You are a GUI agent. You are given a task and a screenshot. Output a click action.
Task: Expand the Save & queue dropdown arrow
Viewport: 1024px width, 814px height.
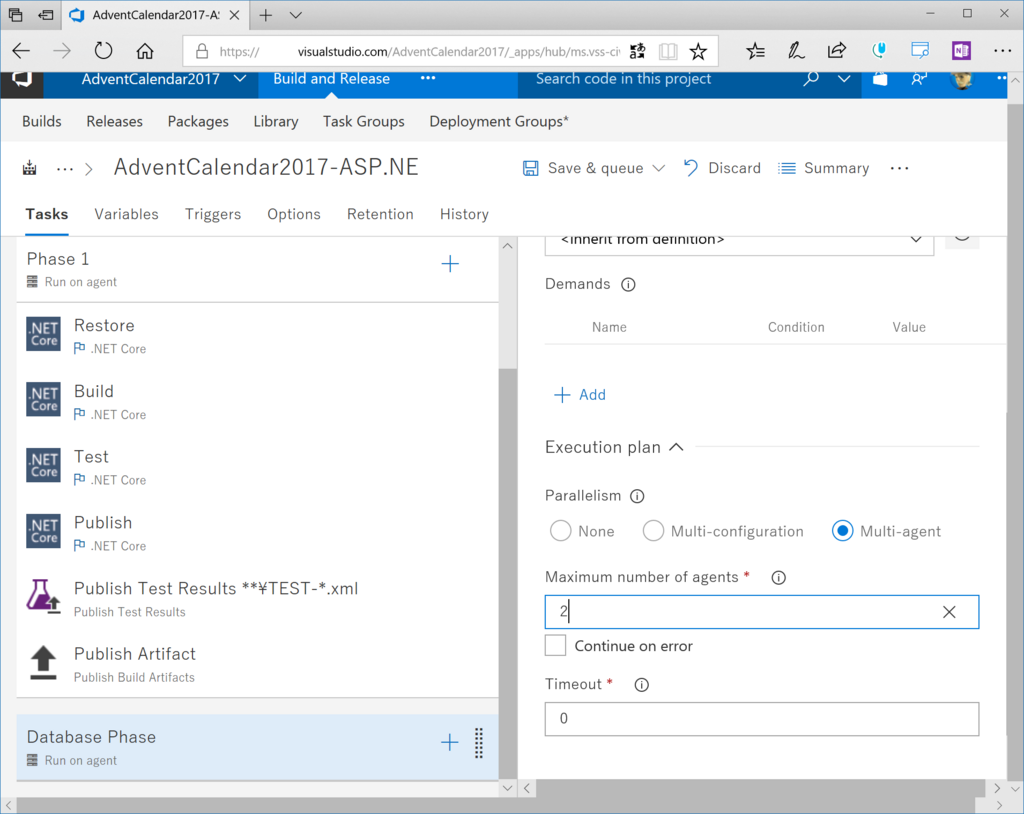click(x=659, y=169)
